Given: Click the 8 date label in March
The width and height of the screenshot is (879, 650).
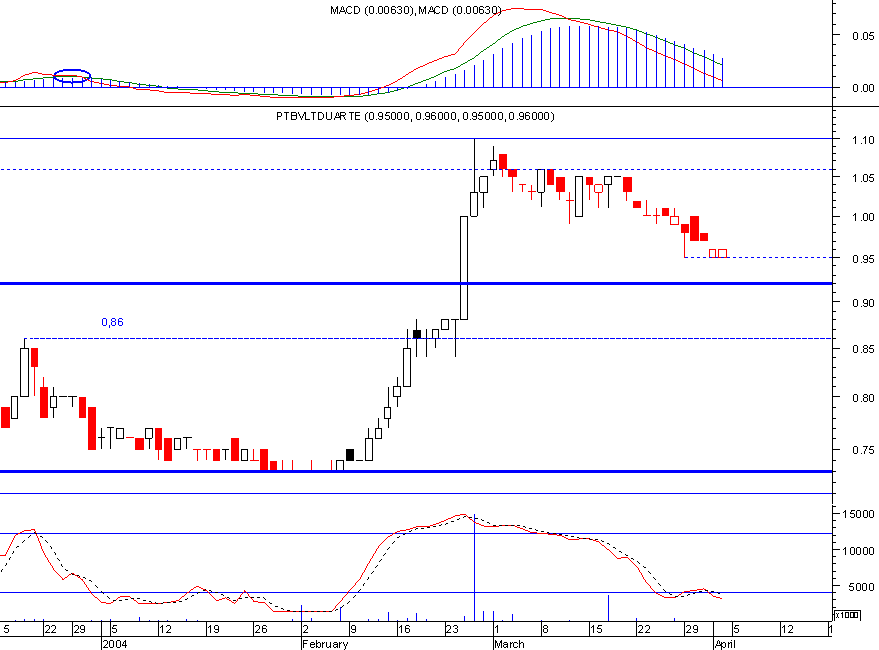Looking at the screenshot, I should [x=545, y=629].
